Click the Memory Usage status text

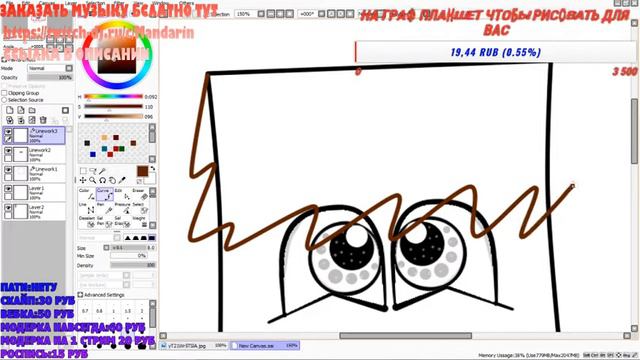(528, 356)
